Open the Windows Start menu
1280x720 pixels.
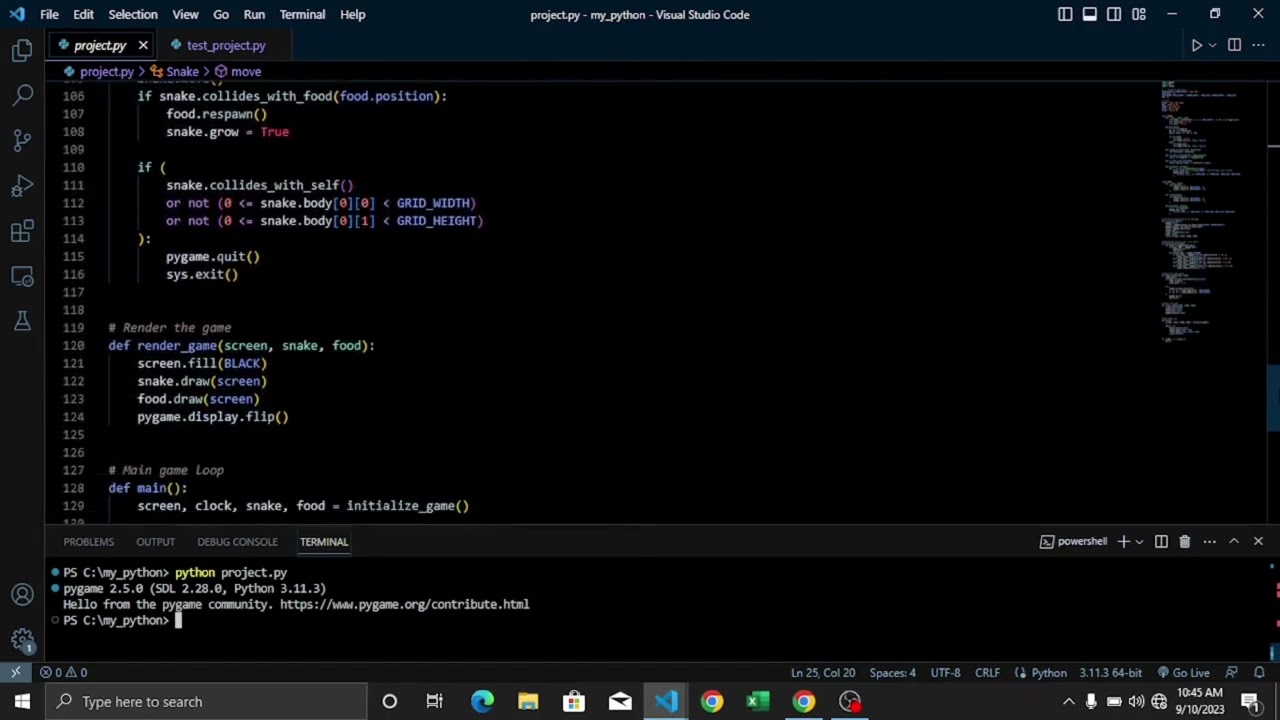pyautogui.click(x=22, y=701)
